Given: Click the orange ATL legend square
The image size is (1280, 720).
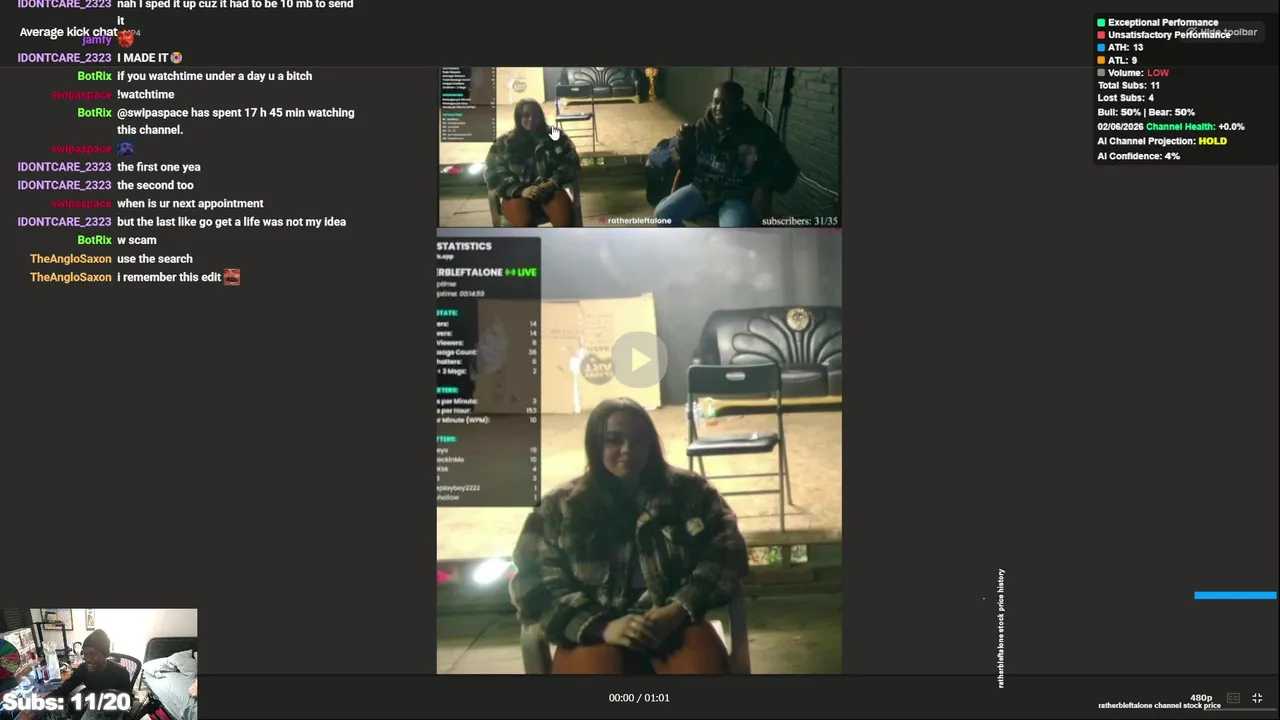Looking at the screenshot, I should click(x=1101, y=60).
